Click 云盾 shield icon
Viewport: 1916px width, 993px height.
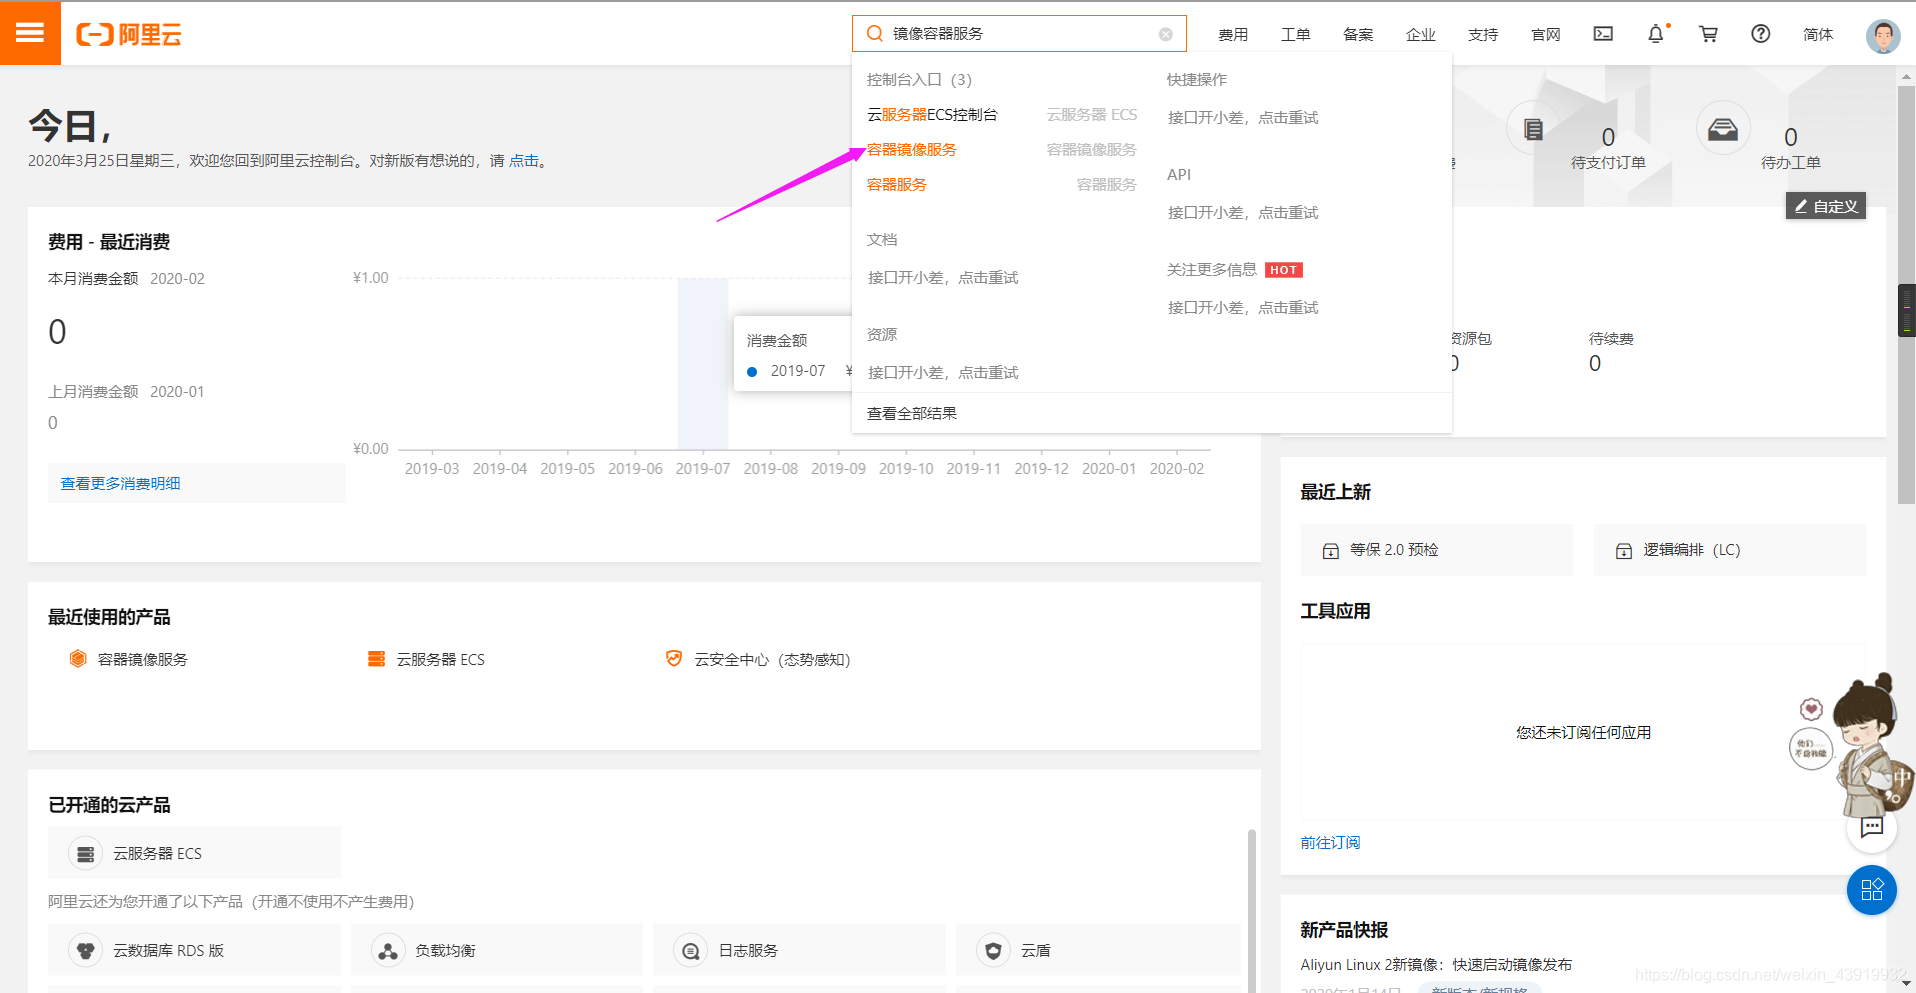coord(993,950)
